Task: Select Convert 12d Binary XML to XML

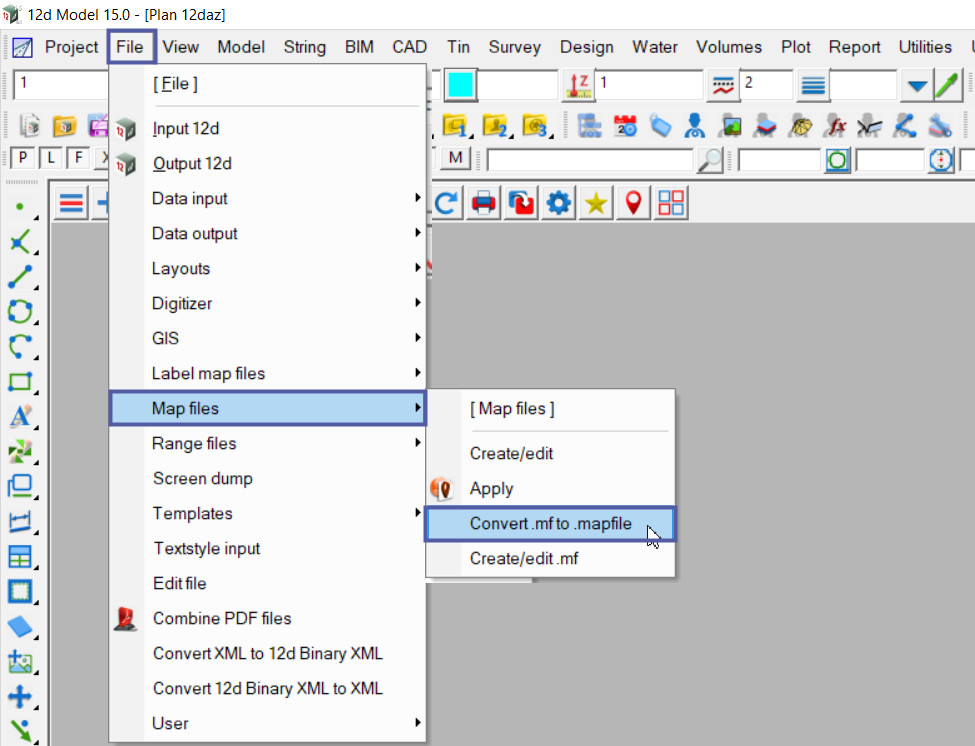Action: 267,688
